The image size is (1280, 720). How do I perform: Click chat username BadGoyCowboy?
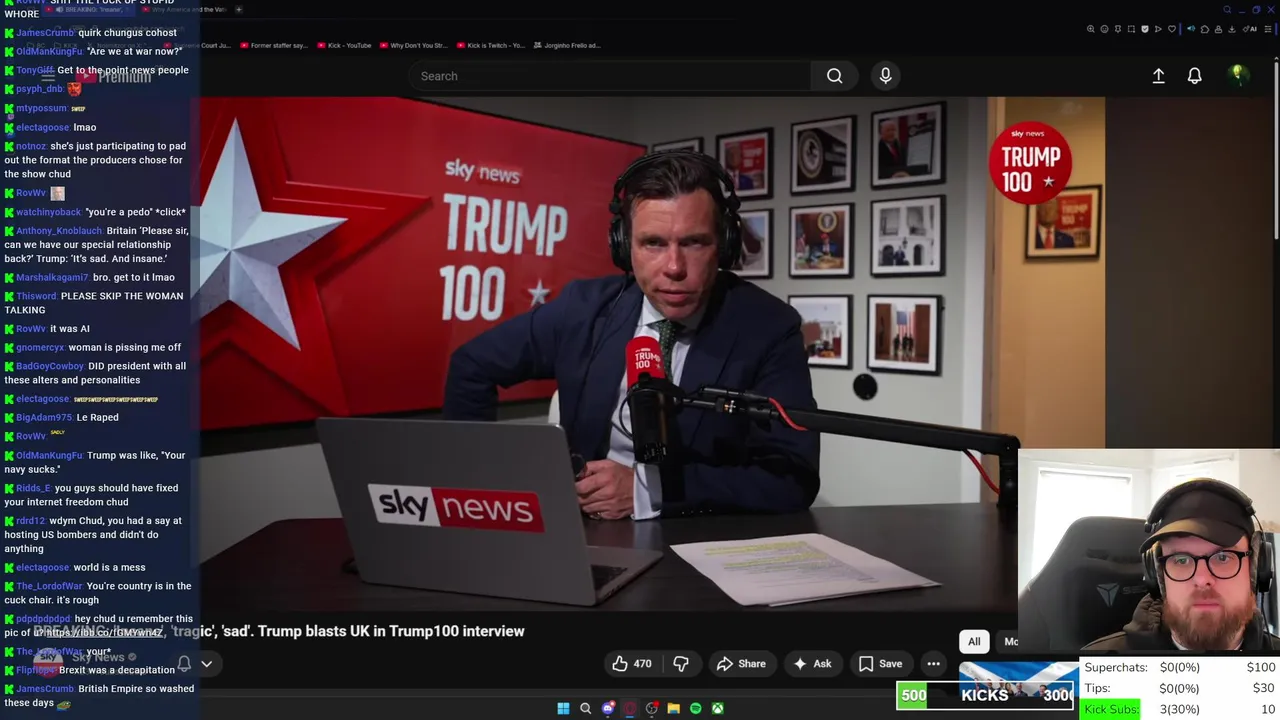click(50, 366)
